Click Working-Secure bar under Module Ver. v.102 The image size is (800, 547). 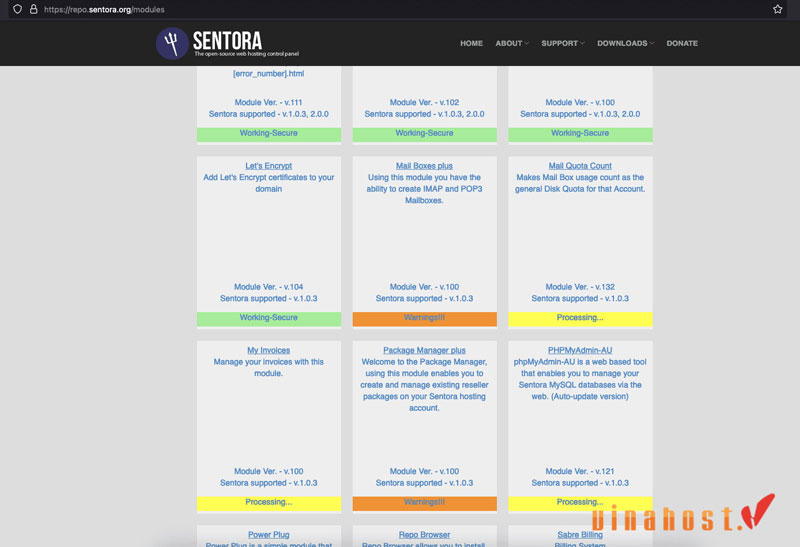[424, 134]
